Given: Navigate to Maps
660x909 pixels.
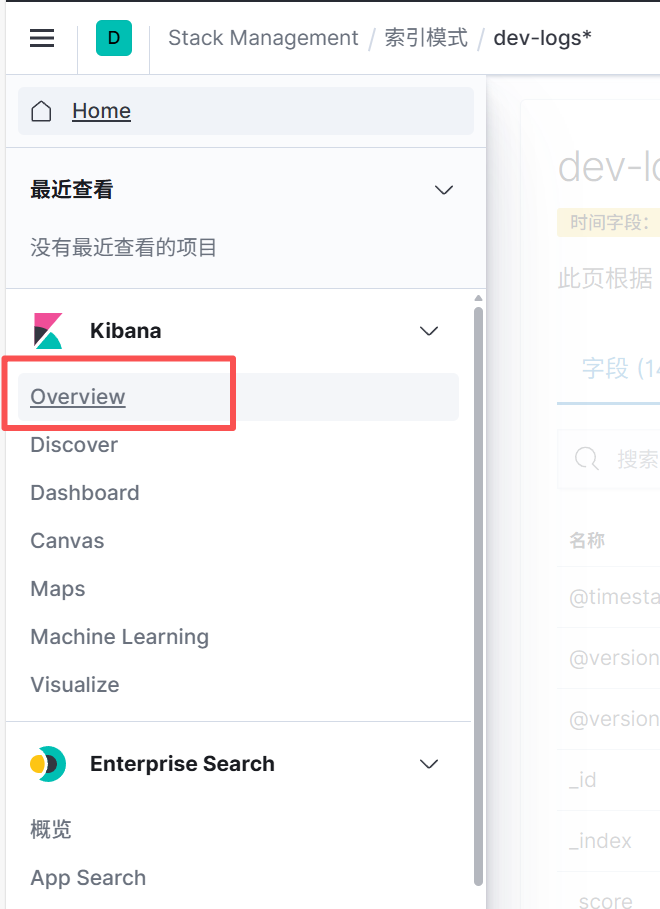Looking at the screenshot, I should point(58,589).
